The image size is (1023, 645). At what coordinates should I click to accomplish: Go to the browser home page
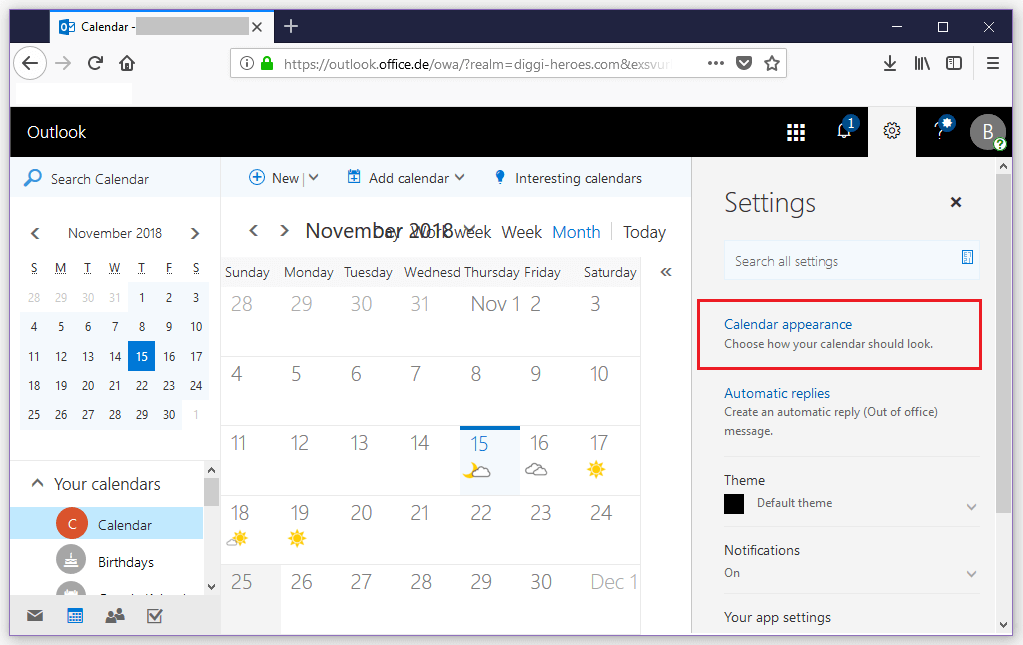127,63
